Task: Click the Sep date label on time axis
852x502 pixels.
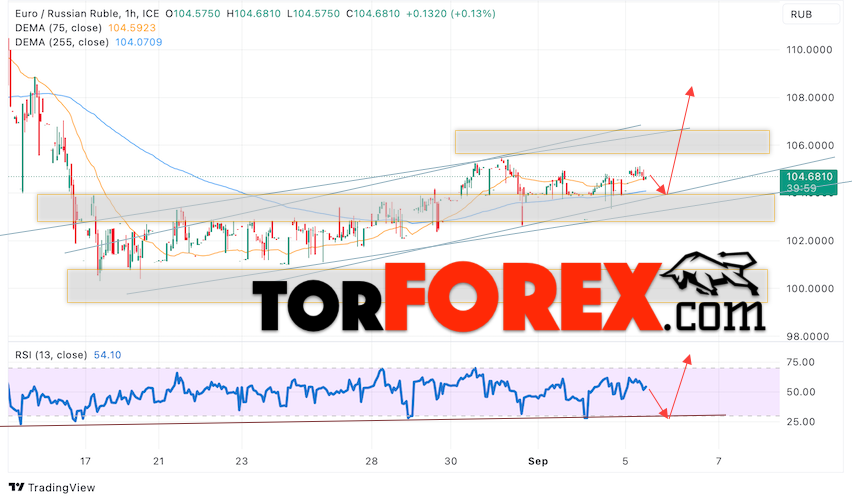Action: [x=538, y=461]
